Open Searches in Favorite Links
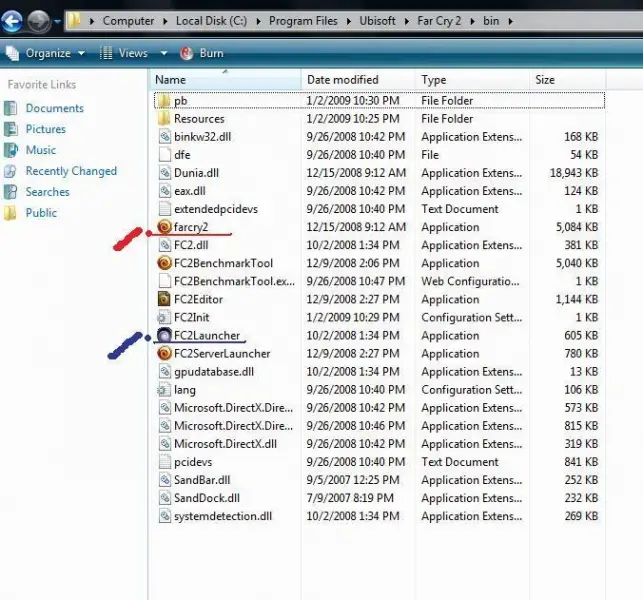 tap(48, 192)
